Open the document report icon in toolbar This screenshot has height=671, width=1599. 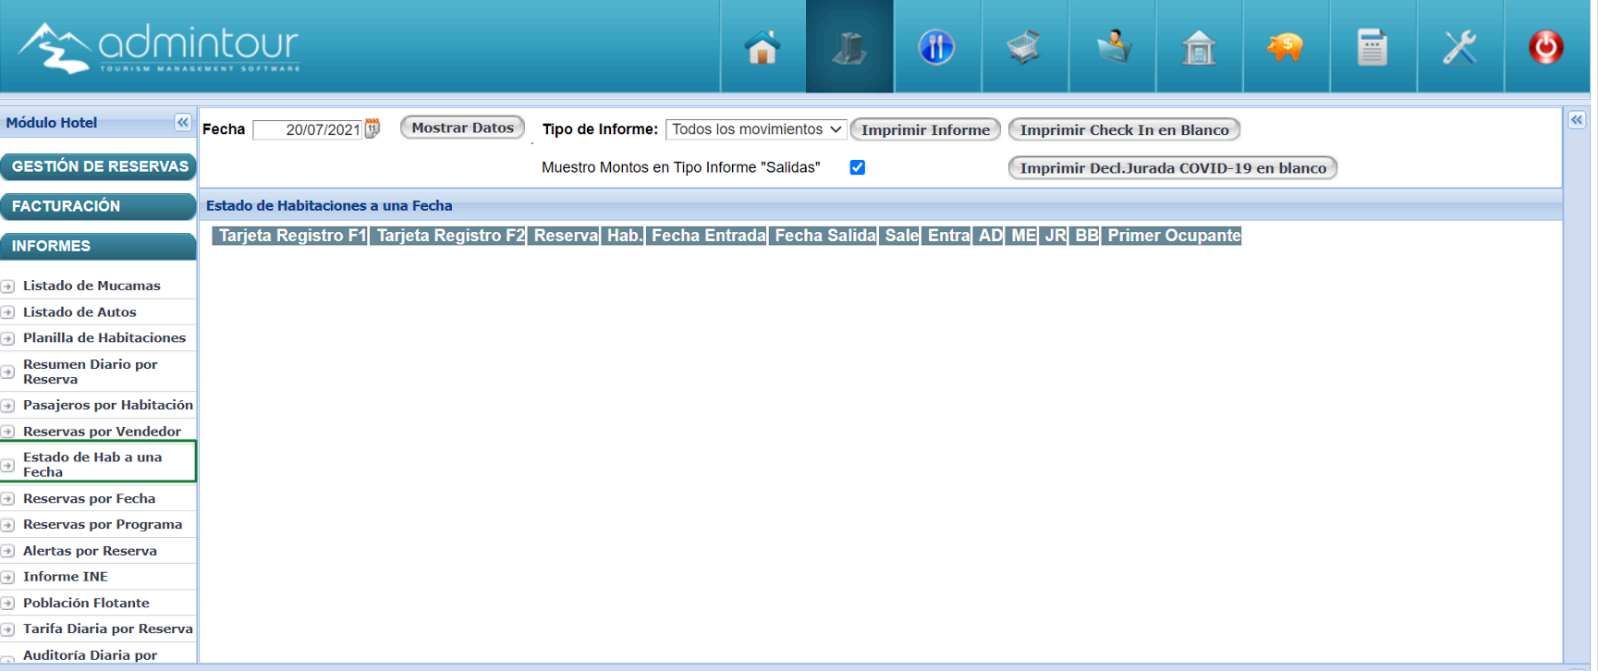(1372, 47)
